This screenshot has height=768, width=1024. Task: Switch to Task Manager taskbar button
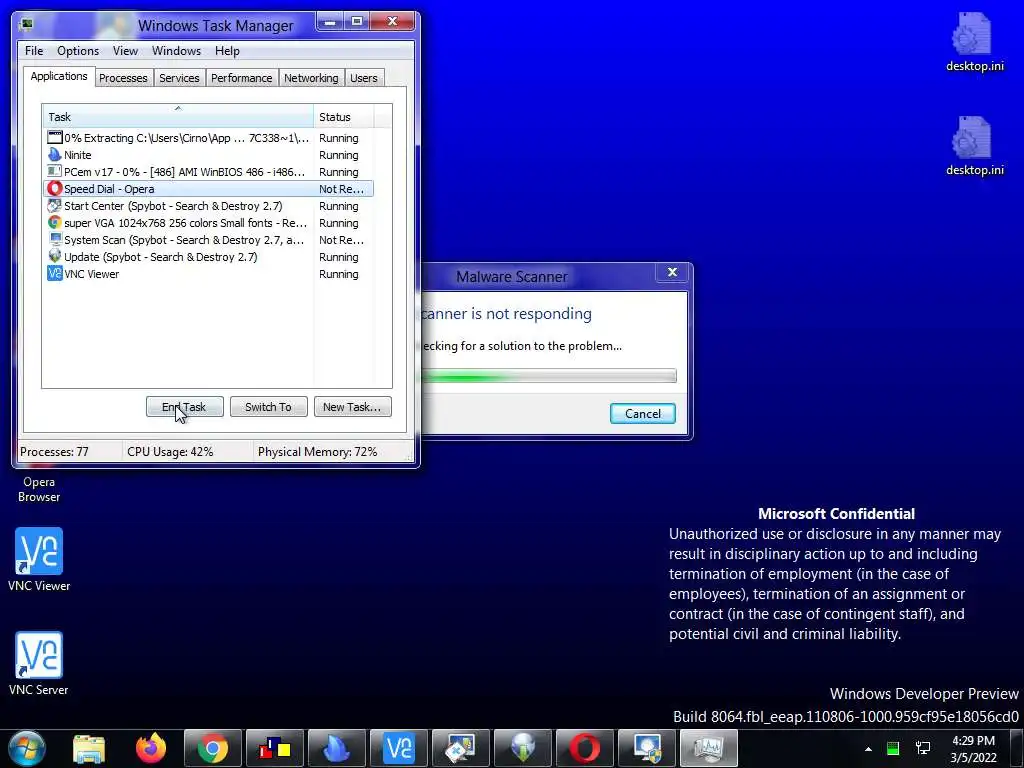[x=709, y=748]
